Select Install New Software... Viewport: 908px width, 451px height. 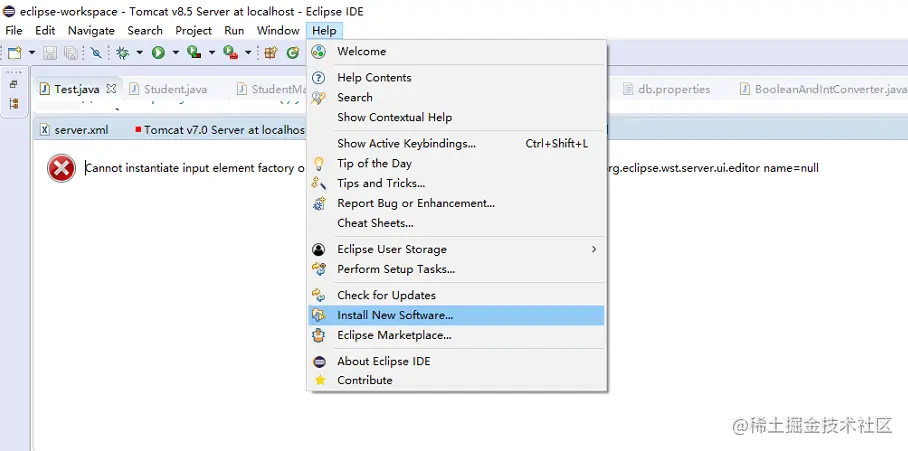[456, 315]
